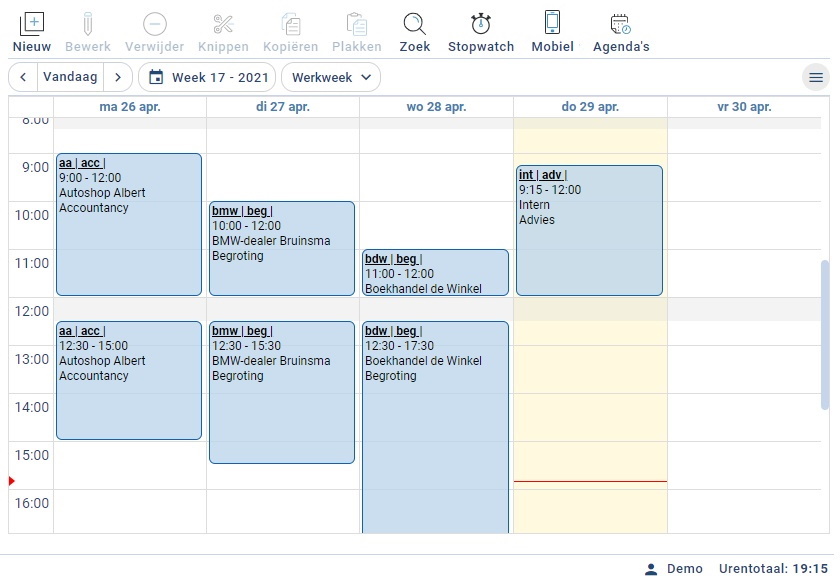Click the Knippen scissors icon
This screenshot has width=840, height=578.
tap(223, 24)
